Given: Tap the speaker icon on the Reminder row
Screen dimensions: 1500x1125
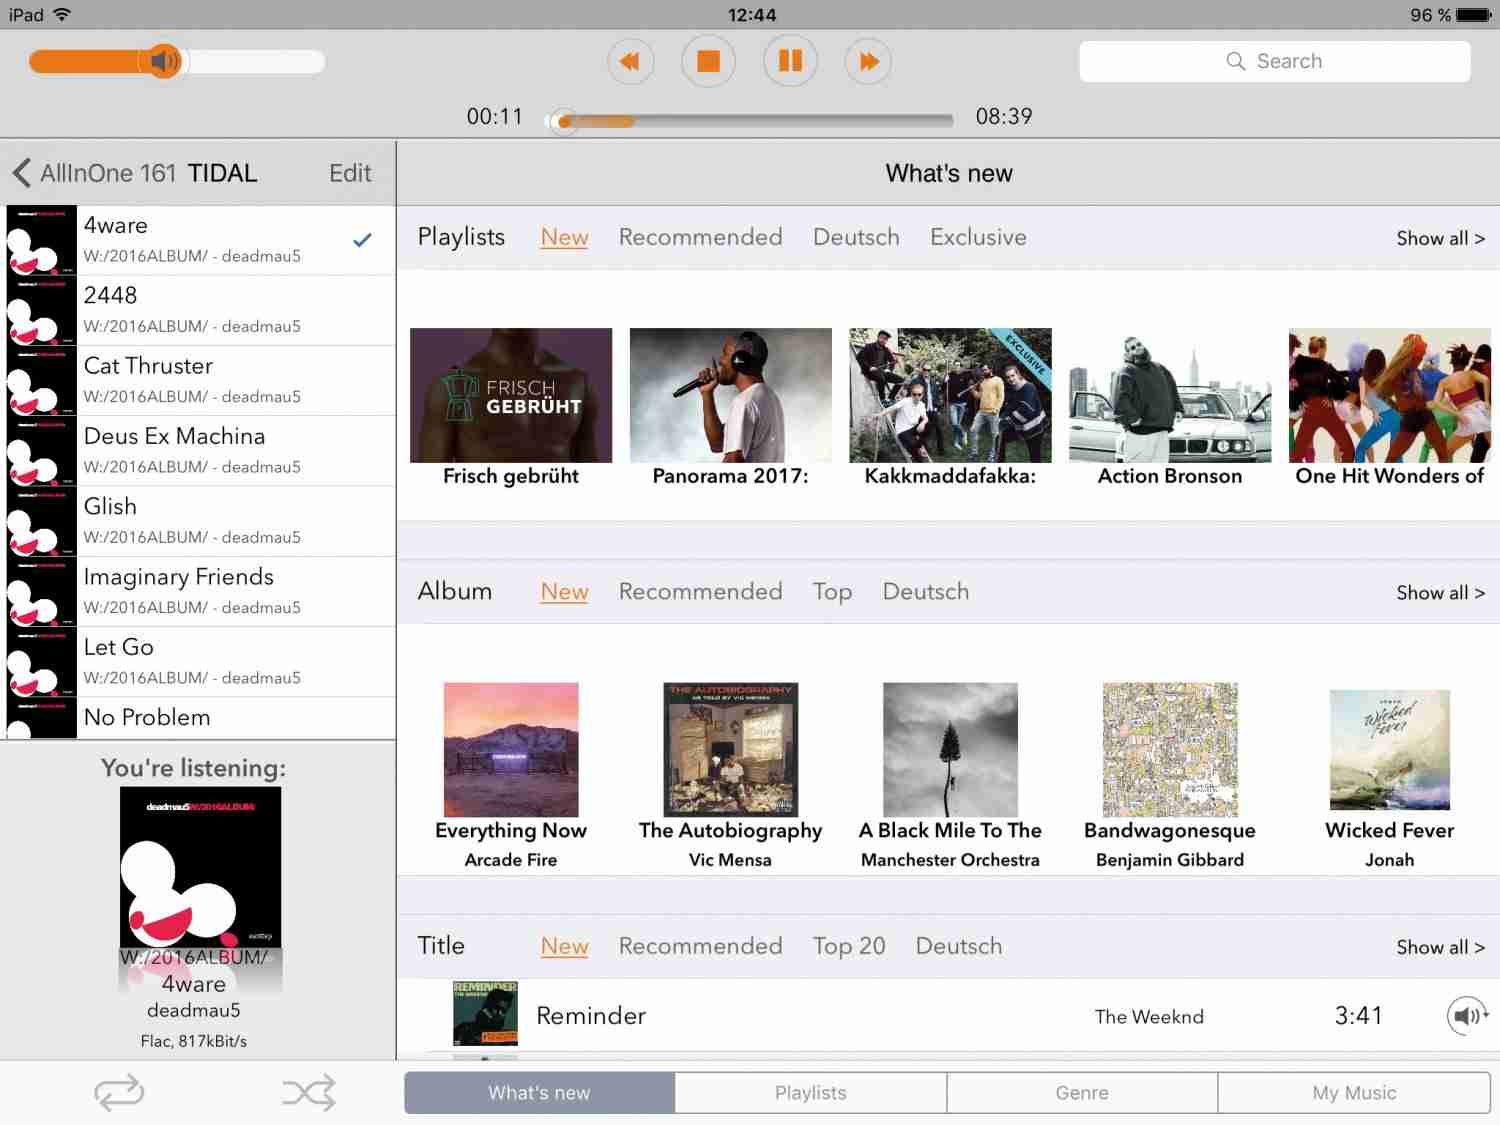Looking at the screenshot, I should point(1467,1016).
